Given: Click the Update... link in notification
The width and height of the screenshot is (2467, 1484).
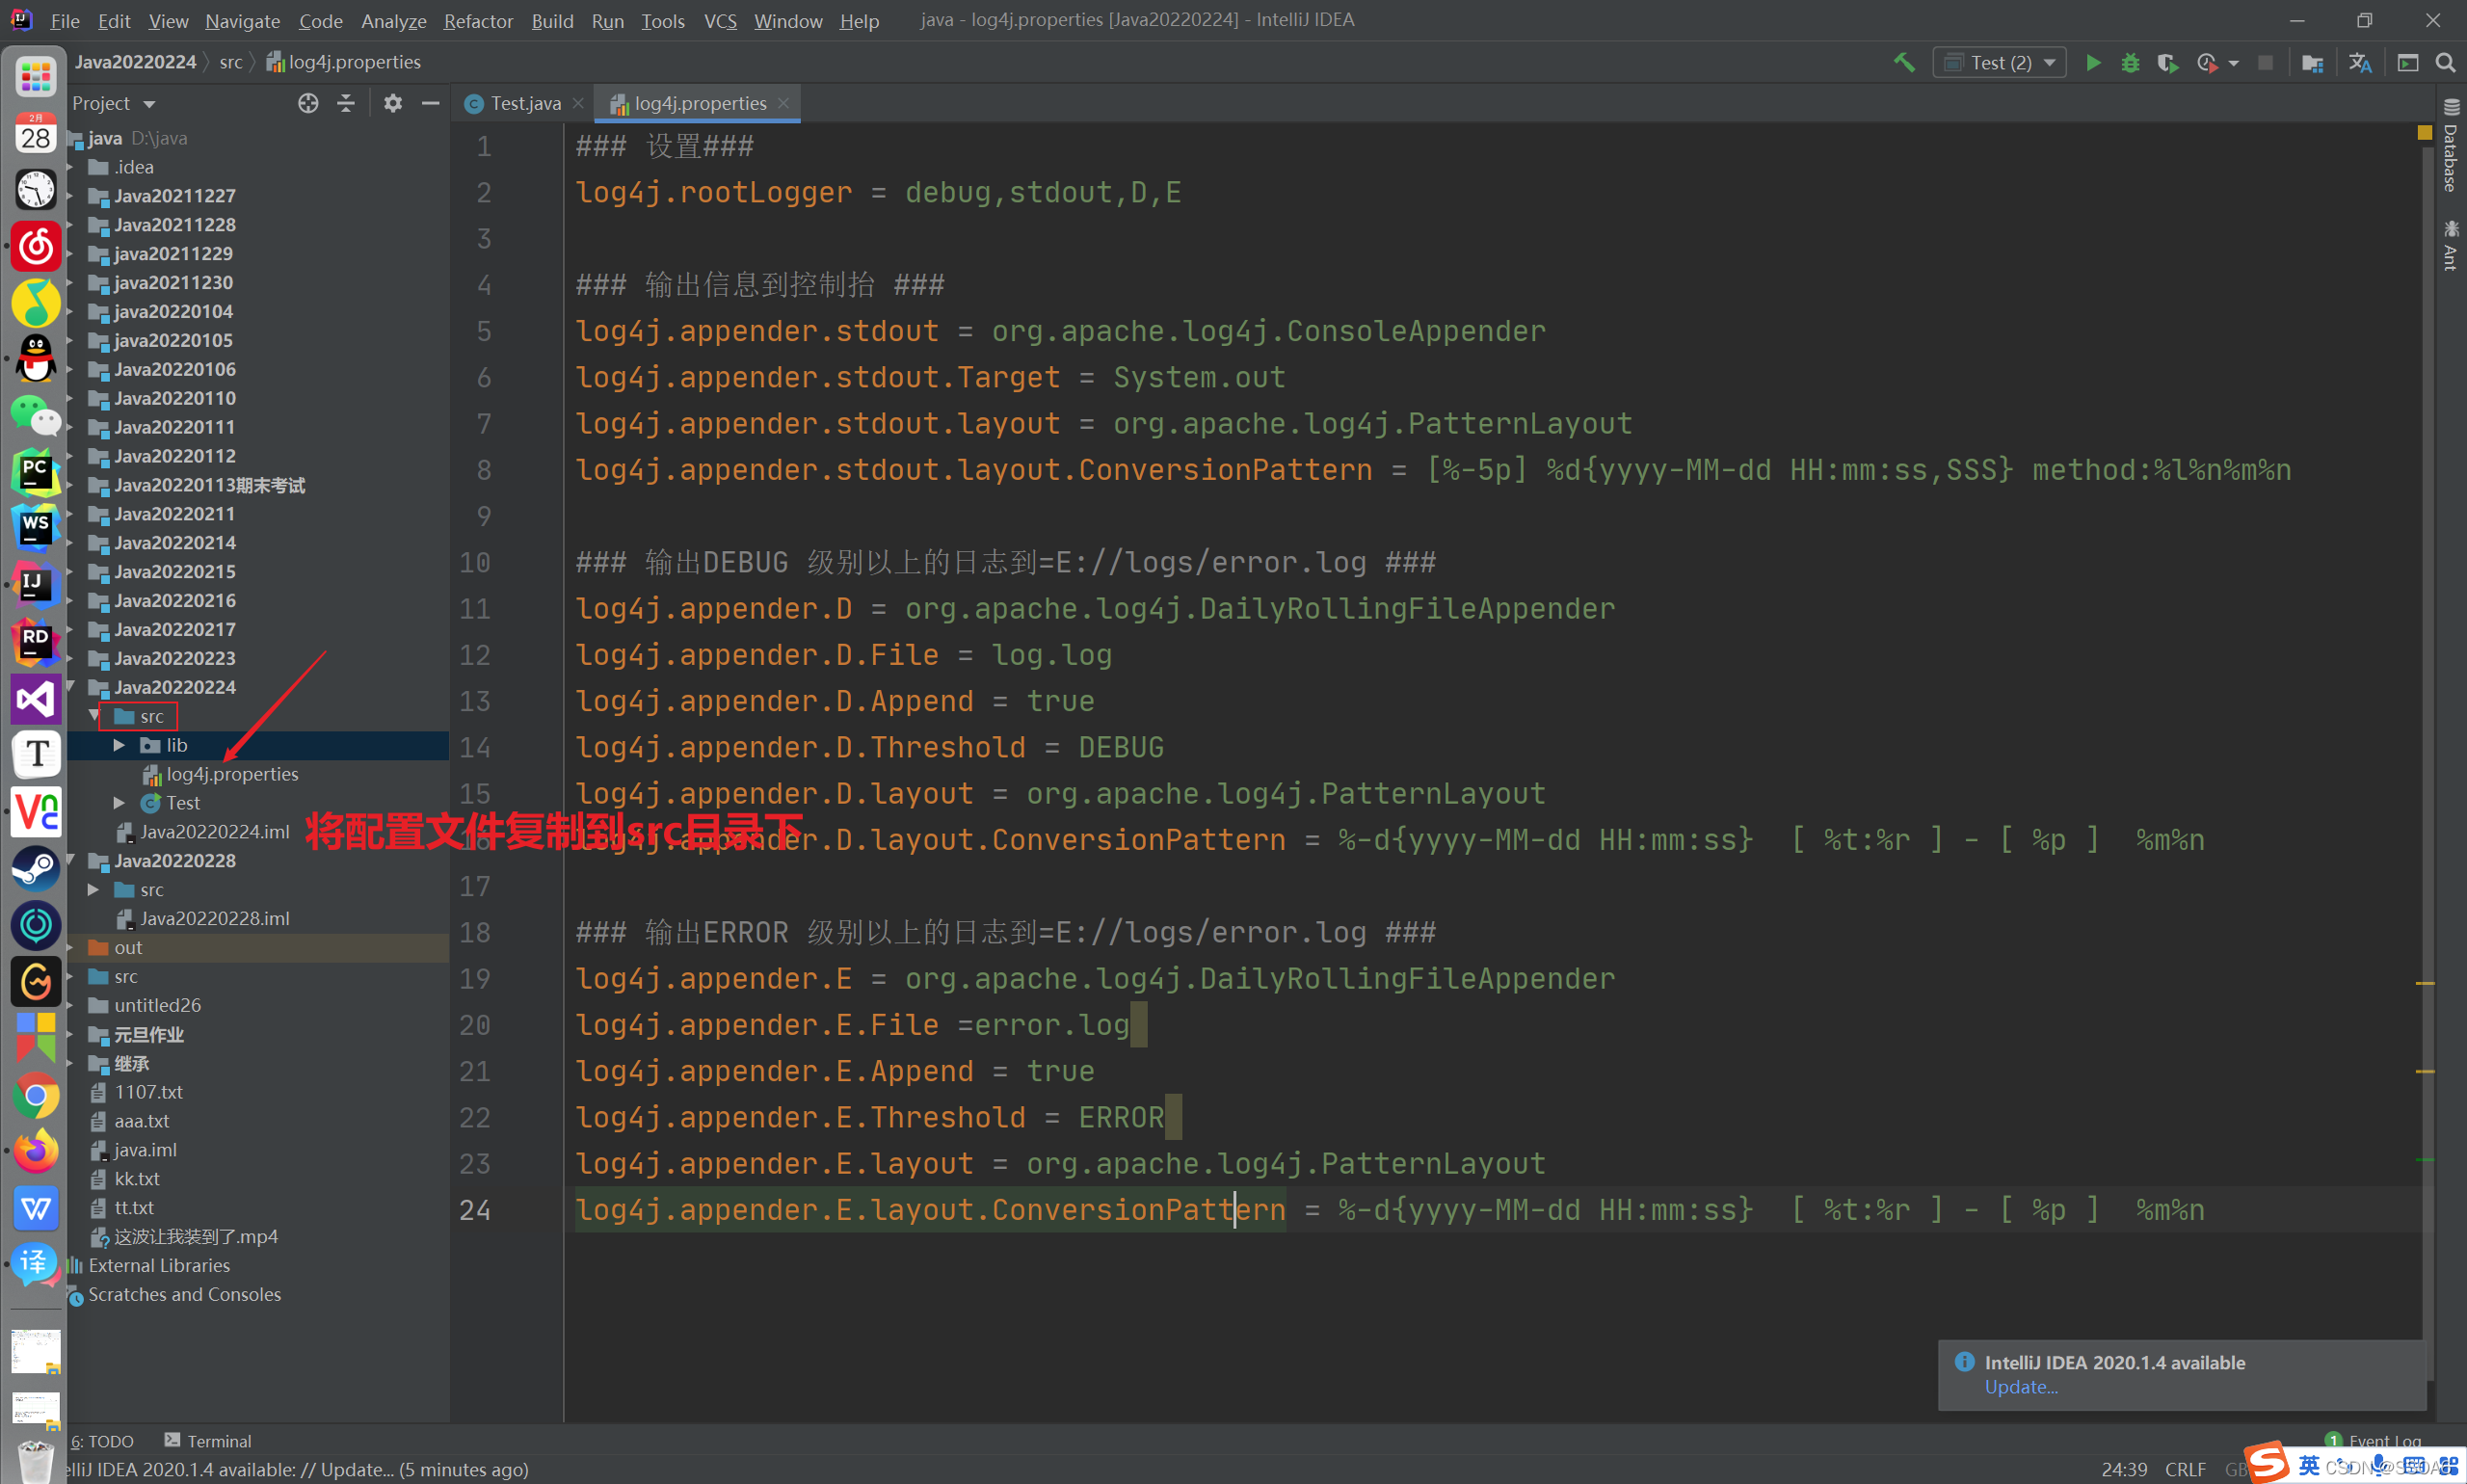Looking at the screenshot, I should coord(2021,1387).
